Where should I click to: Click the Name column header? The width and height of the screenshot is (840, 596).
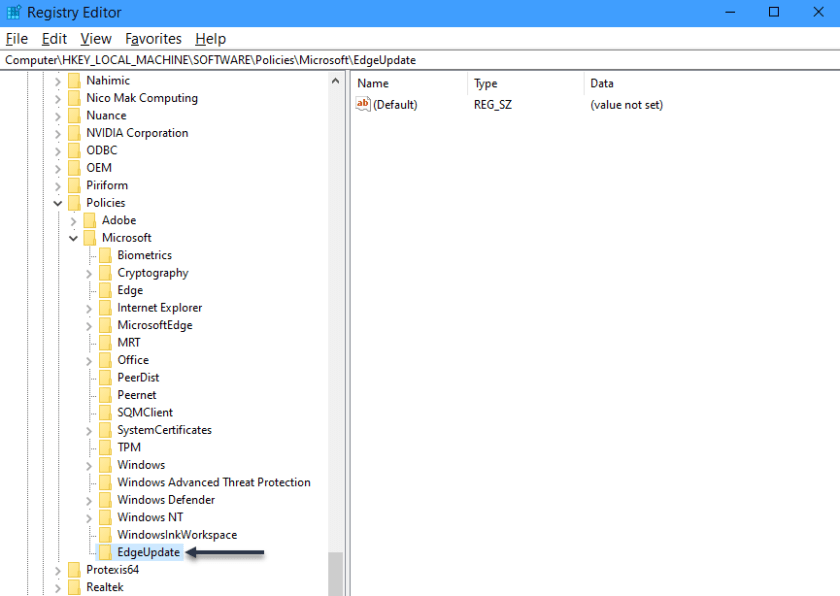[372, 83]
